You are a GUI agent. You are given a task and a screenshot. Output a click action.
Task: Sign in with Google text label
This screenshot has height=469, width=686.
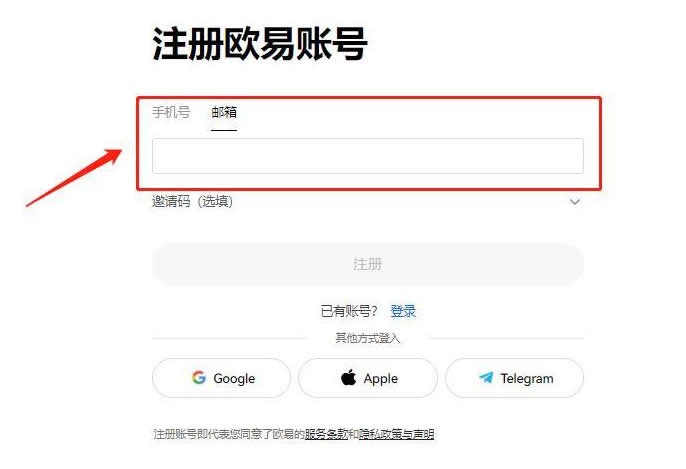tap(234, 378)
